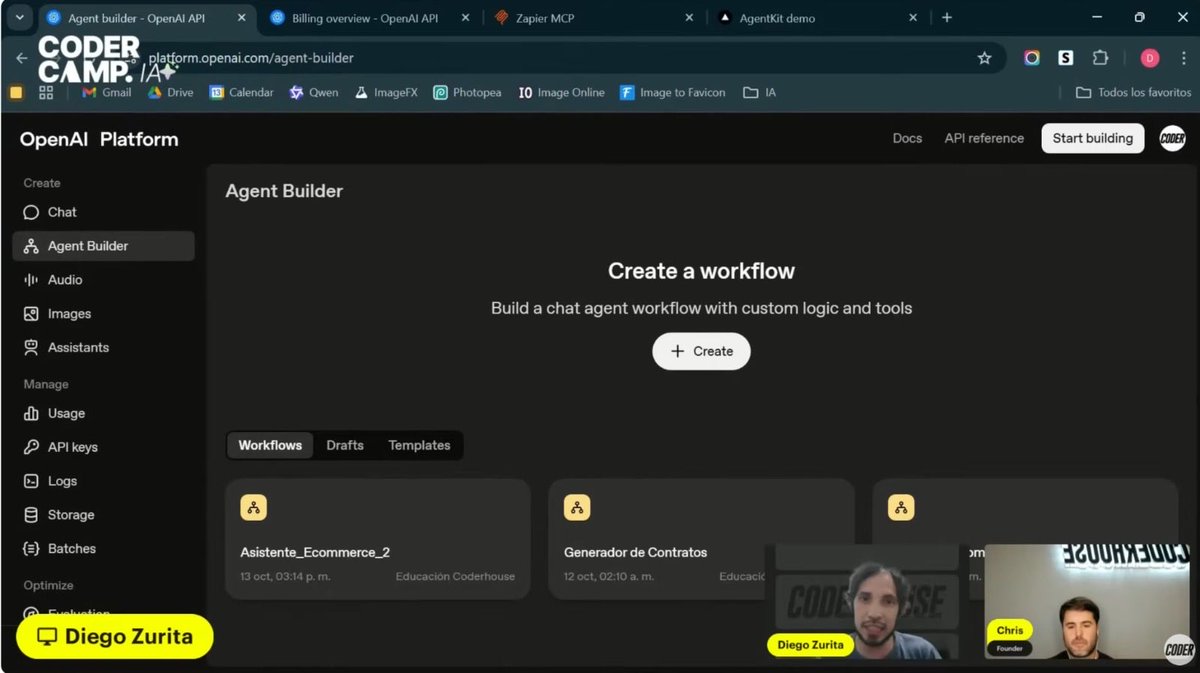Open the Image Online bookmark
The image size is (1200, 673).
561,92
